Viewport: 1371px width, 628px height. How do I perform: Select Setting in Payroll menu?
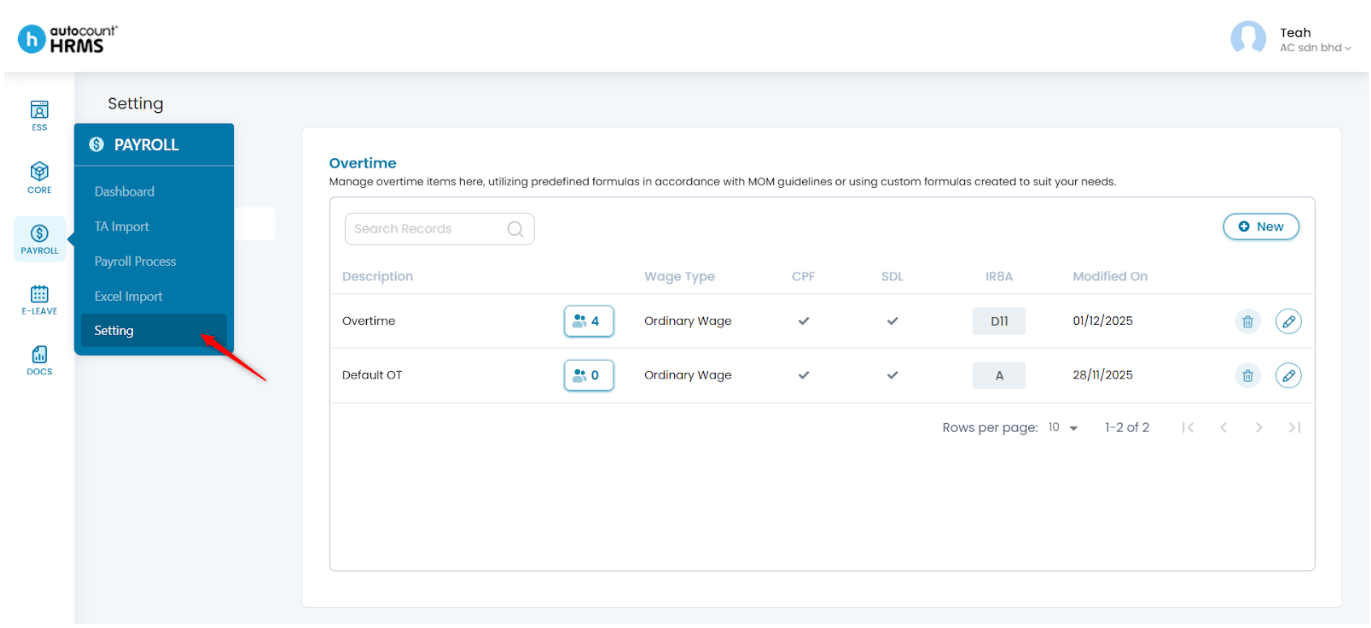click(x=154, y=330)
